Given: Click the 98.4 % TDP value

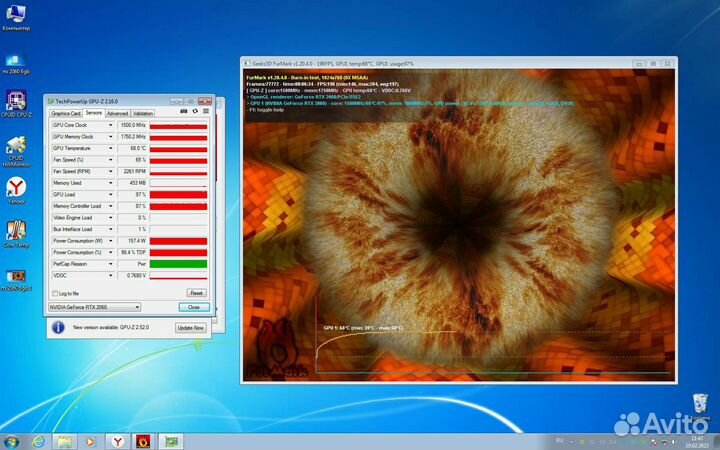Looking at the screenshot, I should click(x=132, y=253).
